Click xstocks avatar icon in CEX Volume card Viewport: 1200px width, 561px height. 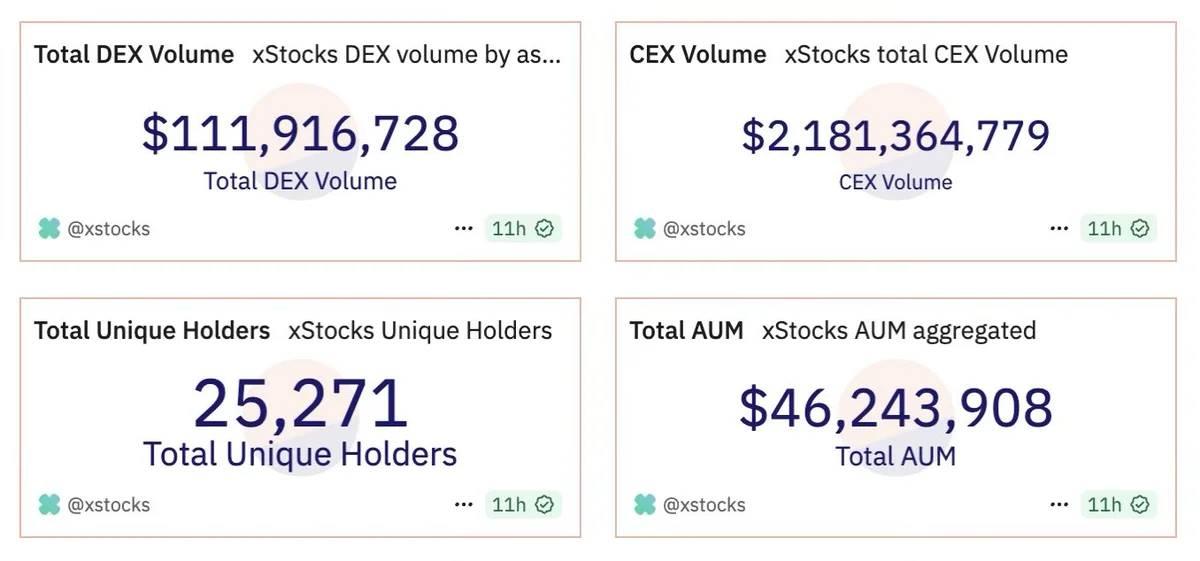point(645,229)
